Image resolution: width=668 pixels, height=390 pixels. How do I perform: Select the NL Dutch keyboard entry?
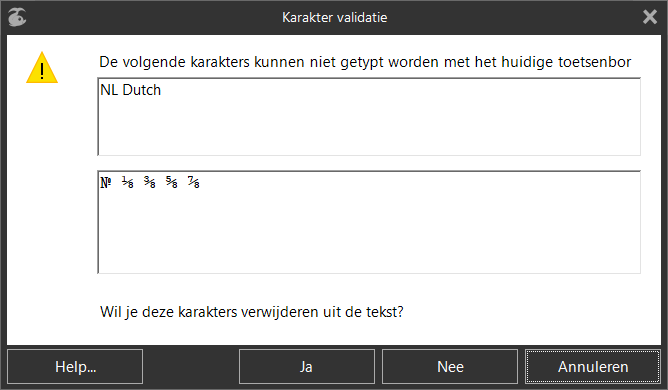pyautogui.click(x=131, y=90)
